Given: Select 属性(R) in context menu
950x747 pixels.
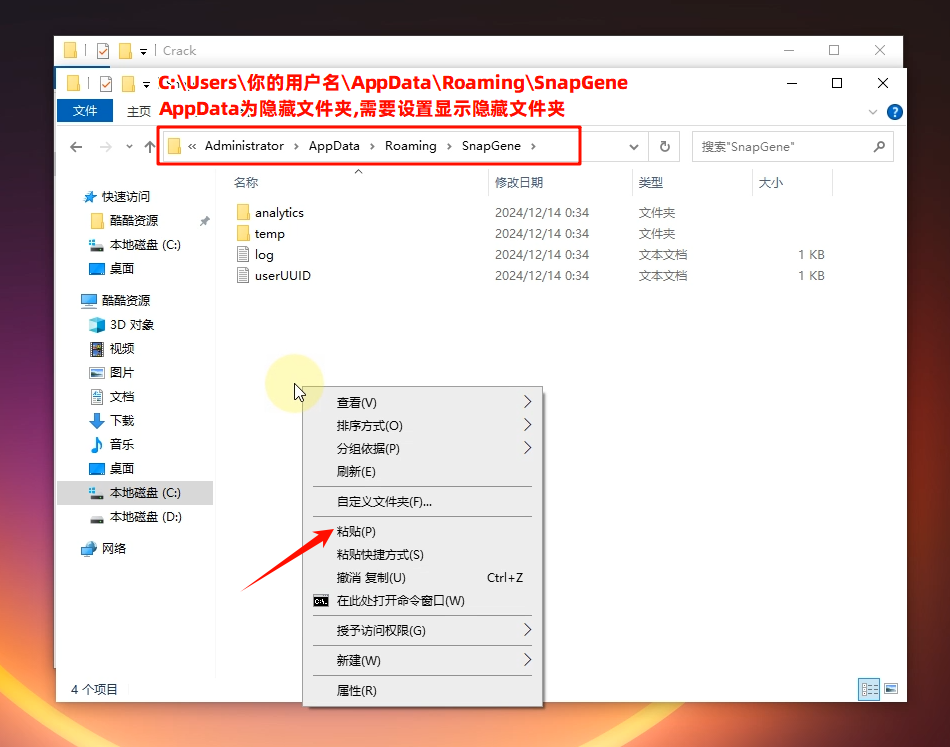Looking at the screenshot, I should point(356,690).
